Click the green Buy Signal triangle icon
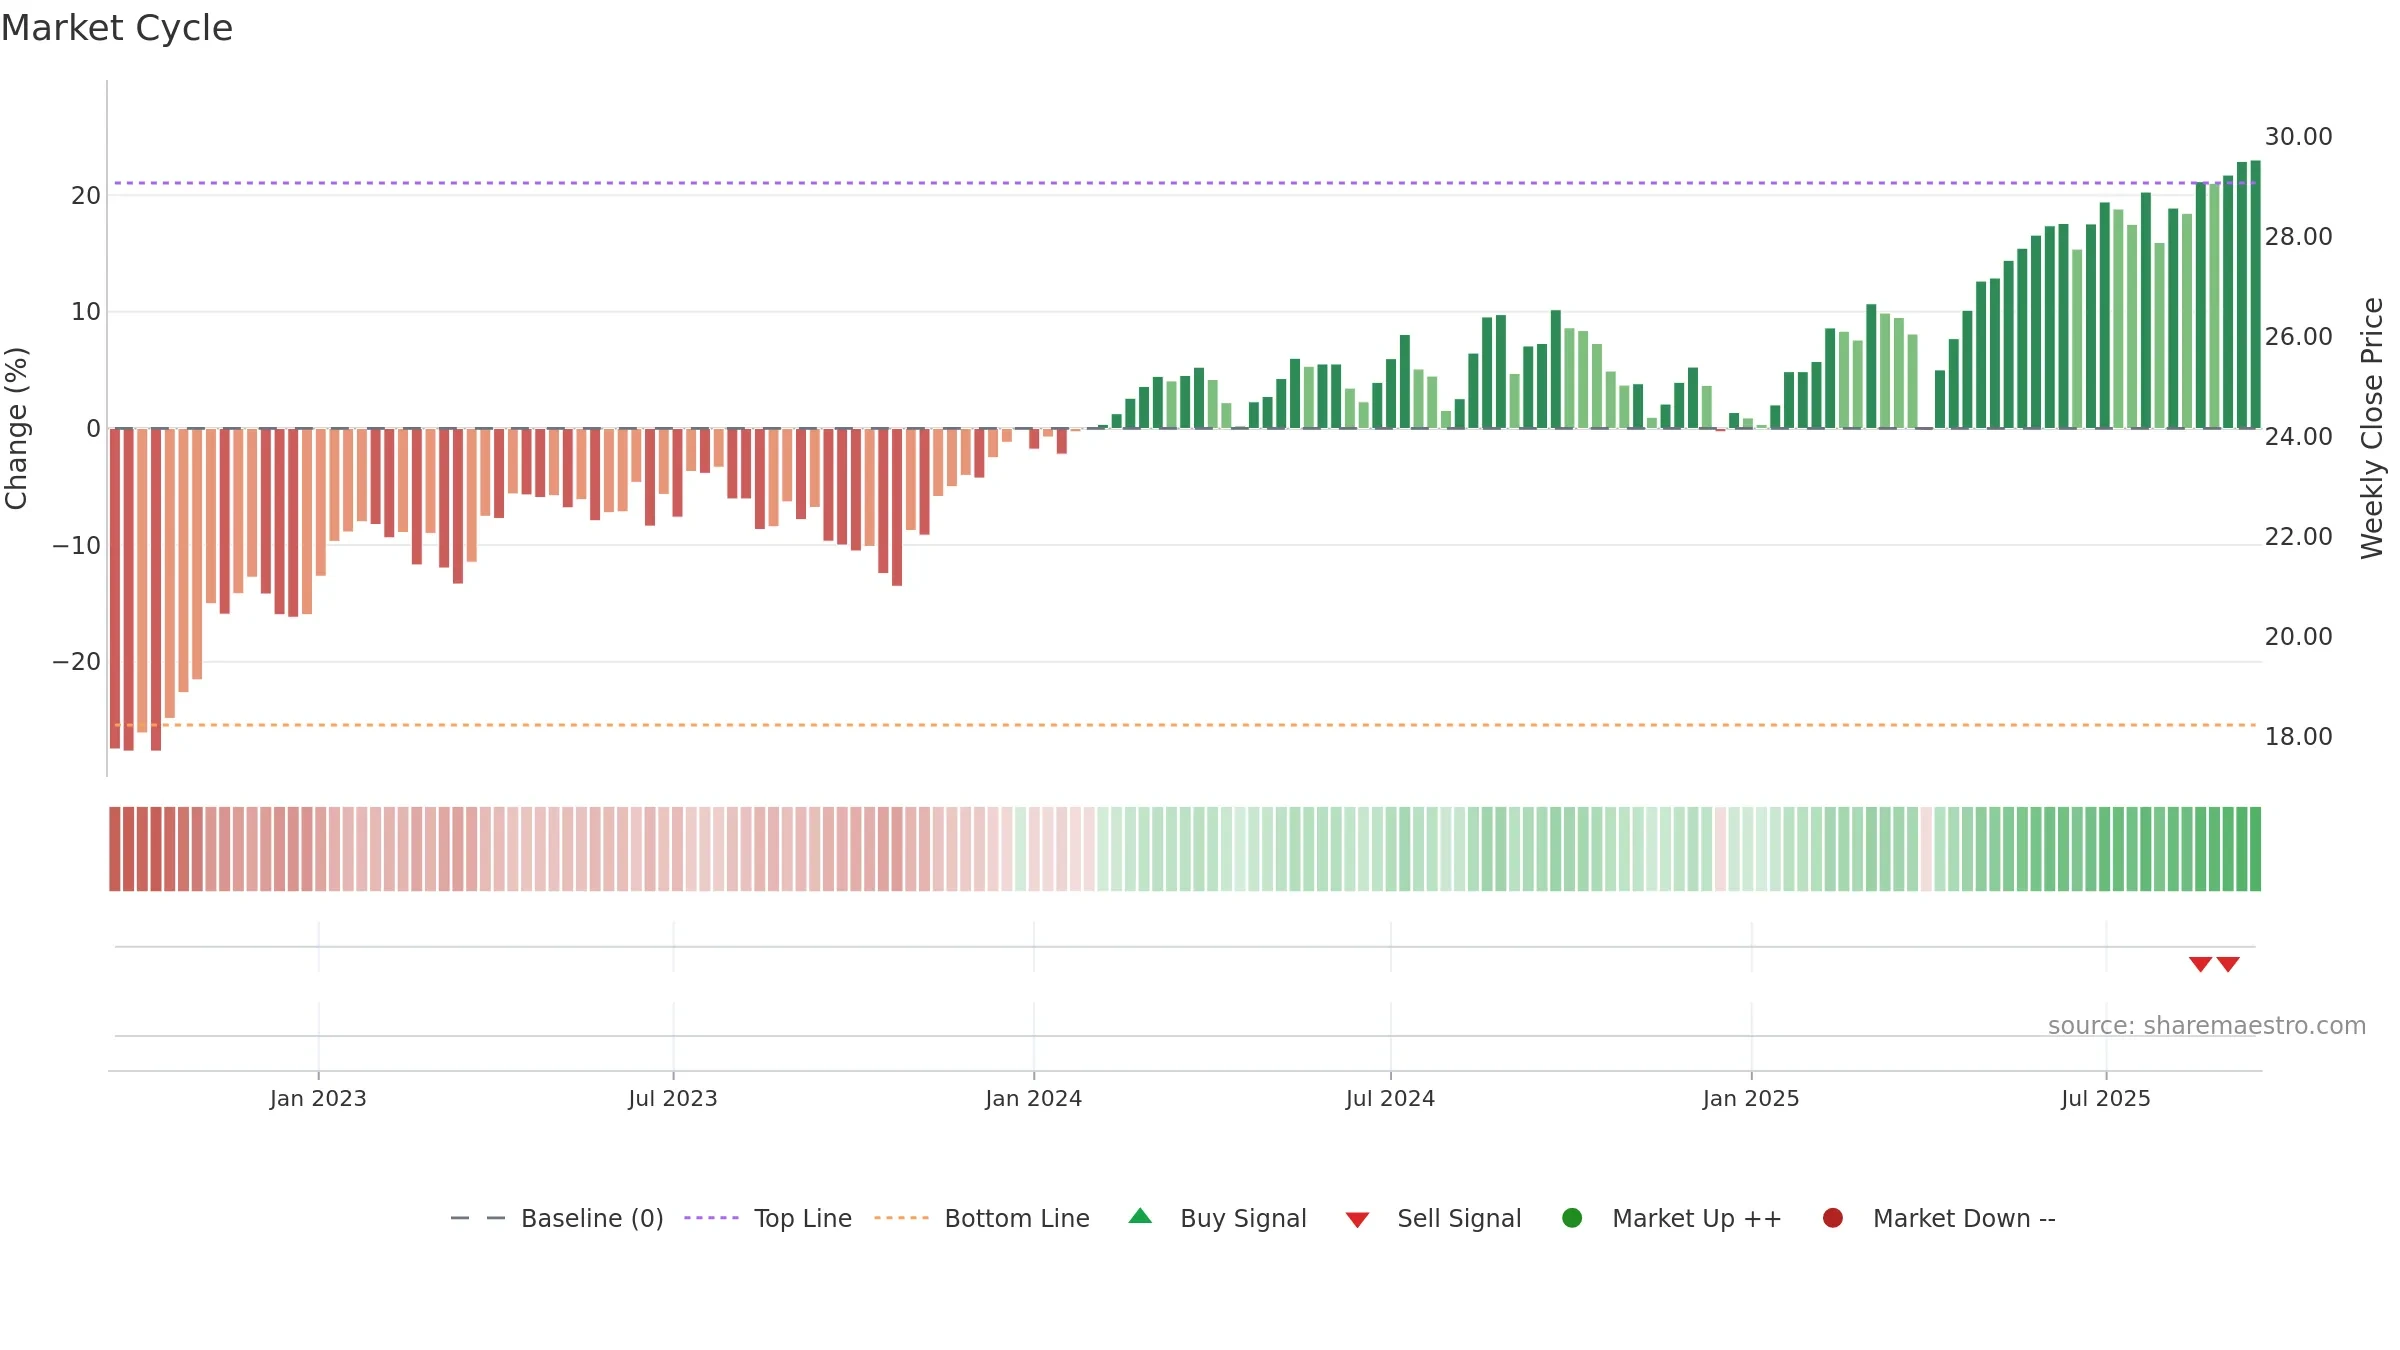The width and height of the screenshot is (2400, 1350). tap(1140, 1216)
